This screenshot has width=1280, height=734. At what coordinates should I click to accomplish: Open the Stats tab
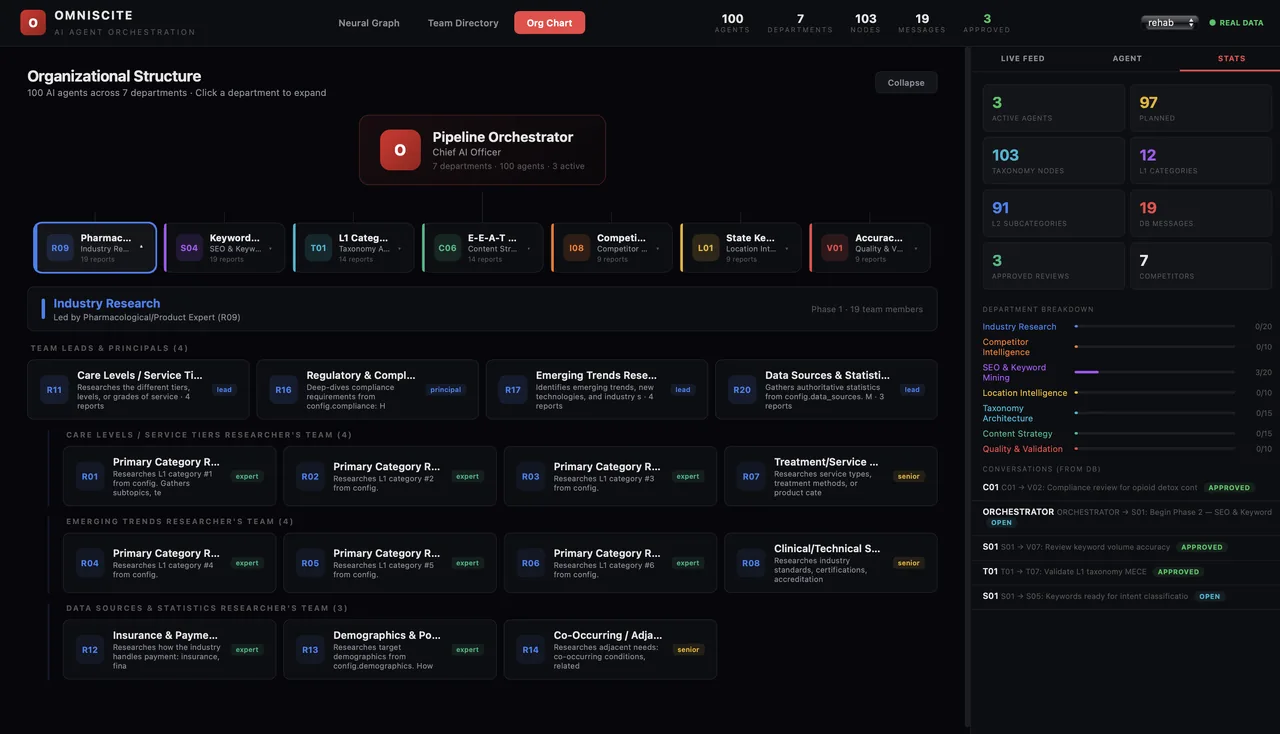pyautogui.click(x=1231, y=59)
